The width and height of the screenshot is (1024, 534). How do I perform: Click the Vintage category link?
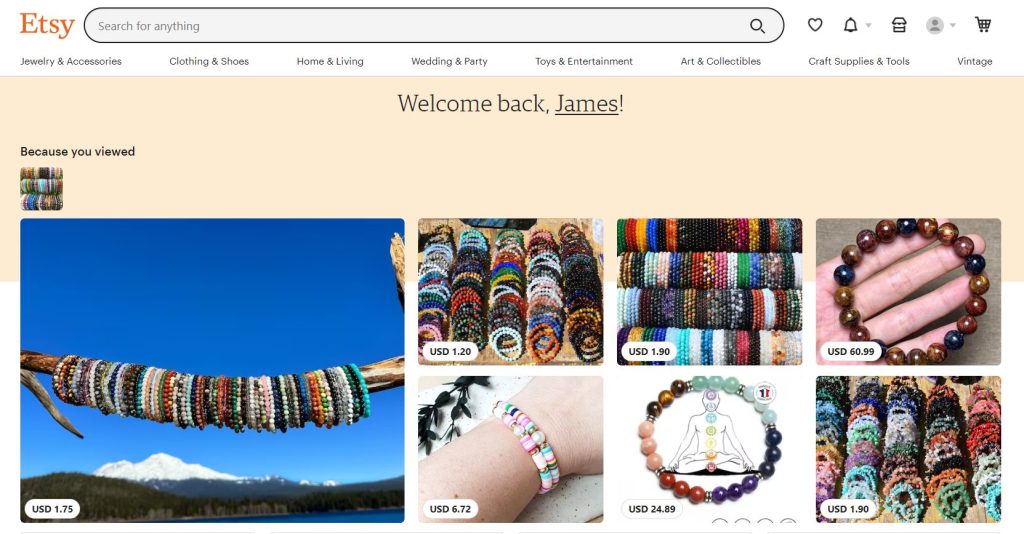pyautogui.click(x=974, y=61)
